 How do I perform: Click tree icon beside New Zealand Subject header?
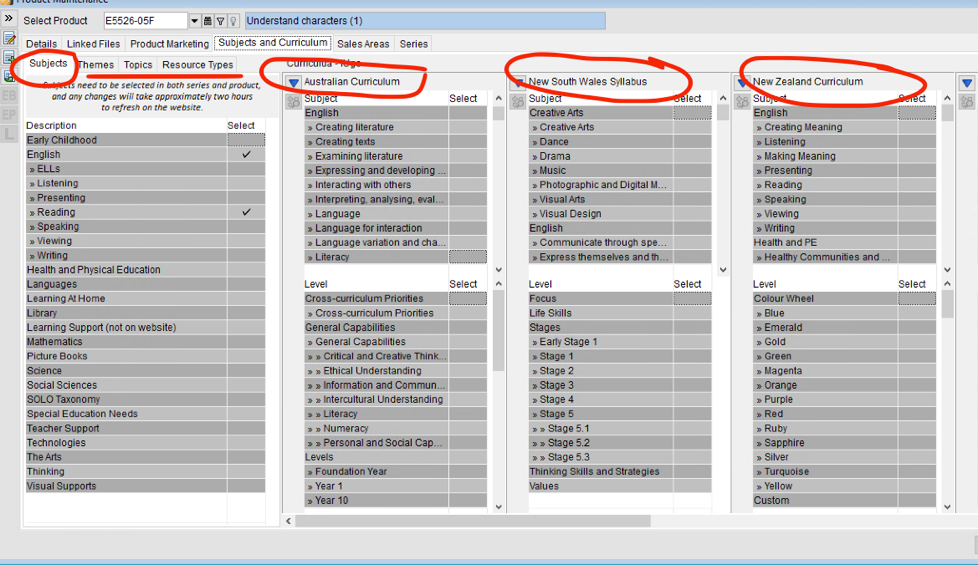(742, 102)
